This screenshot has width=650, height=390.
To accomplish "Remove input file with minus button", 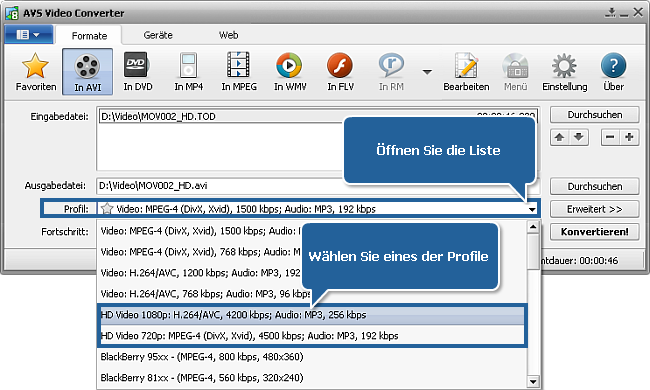I will [x=610, y=137].
